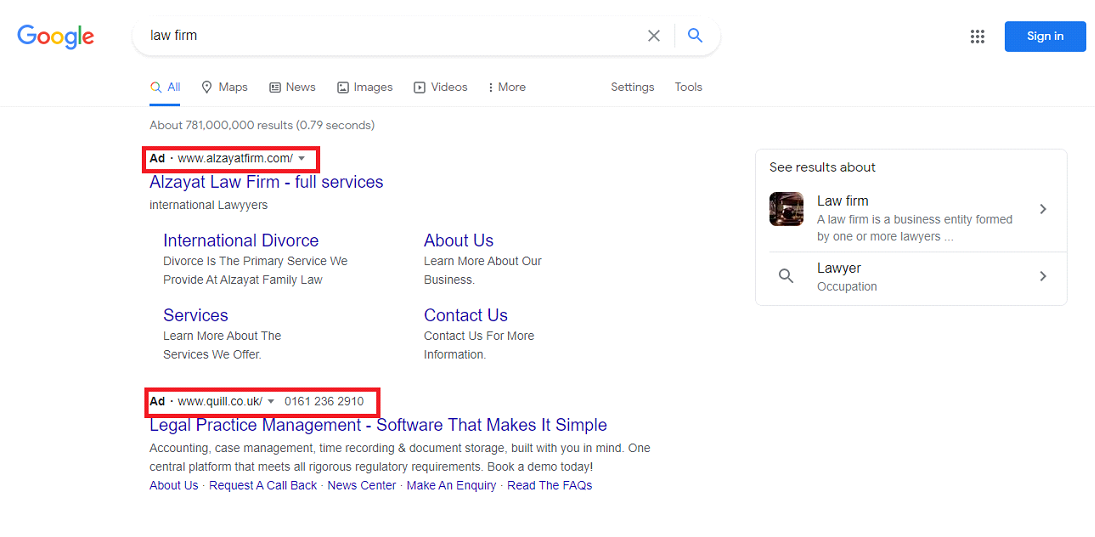Open the Law firm knowledge entry title
This screenshot has height=537, width=1095.
click(843, 201)
